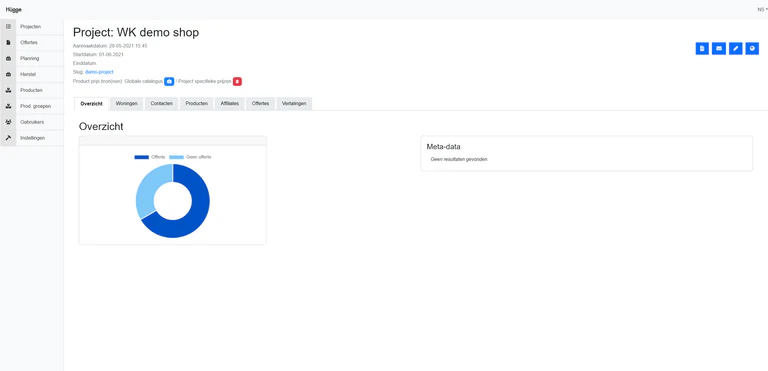Click the Hügge brand link
This screenshot has height=371, width=768.
tap(14, 9)
